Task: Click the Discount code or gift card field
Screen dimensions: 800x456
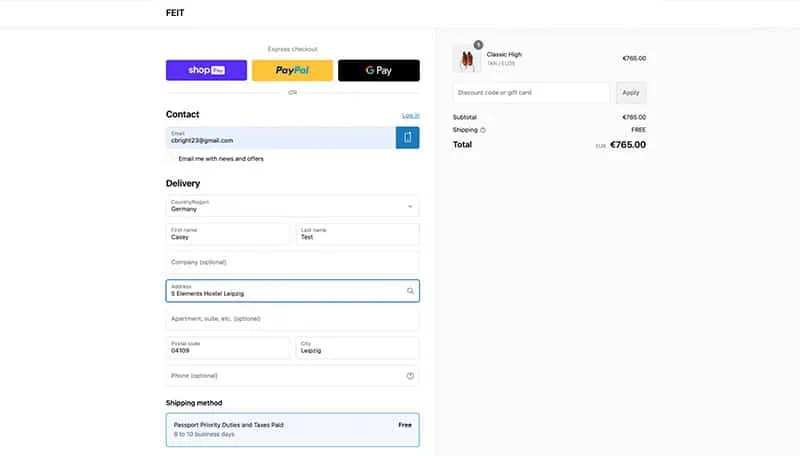Action: pos(531,93)
